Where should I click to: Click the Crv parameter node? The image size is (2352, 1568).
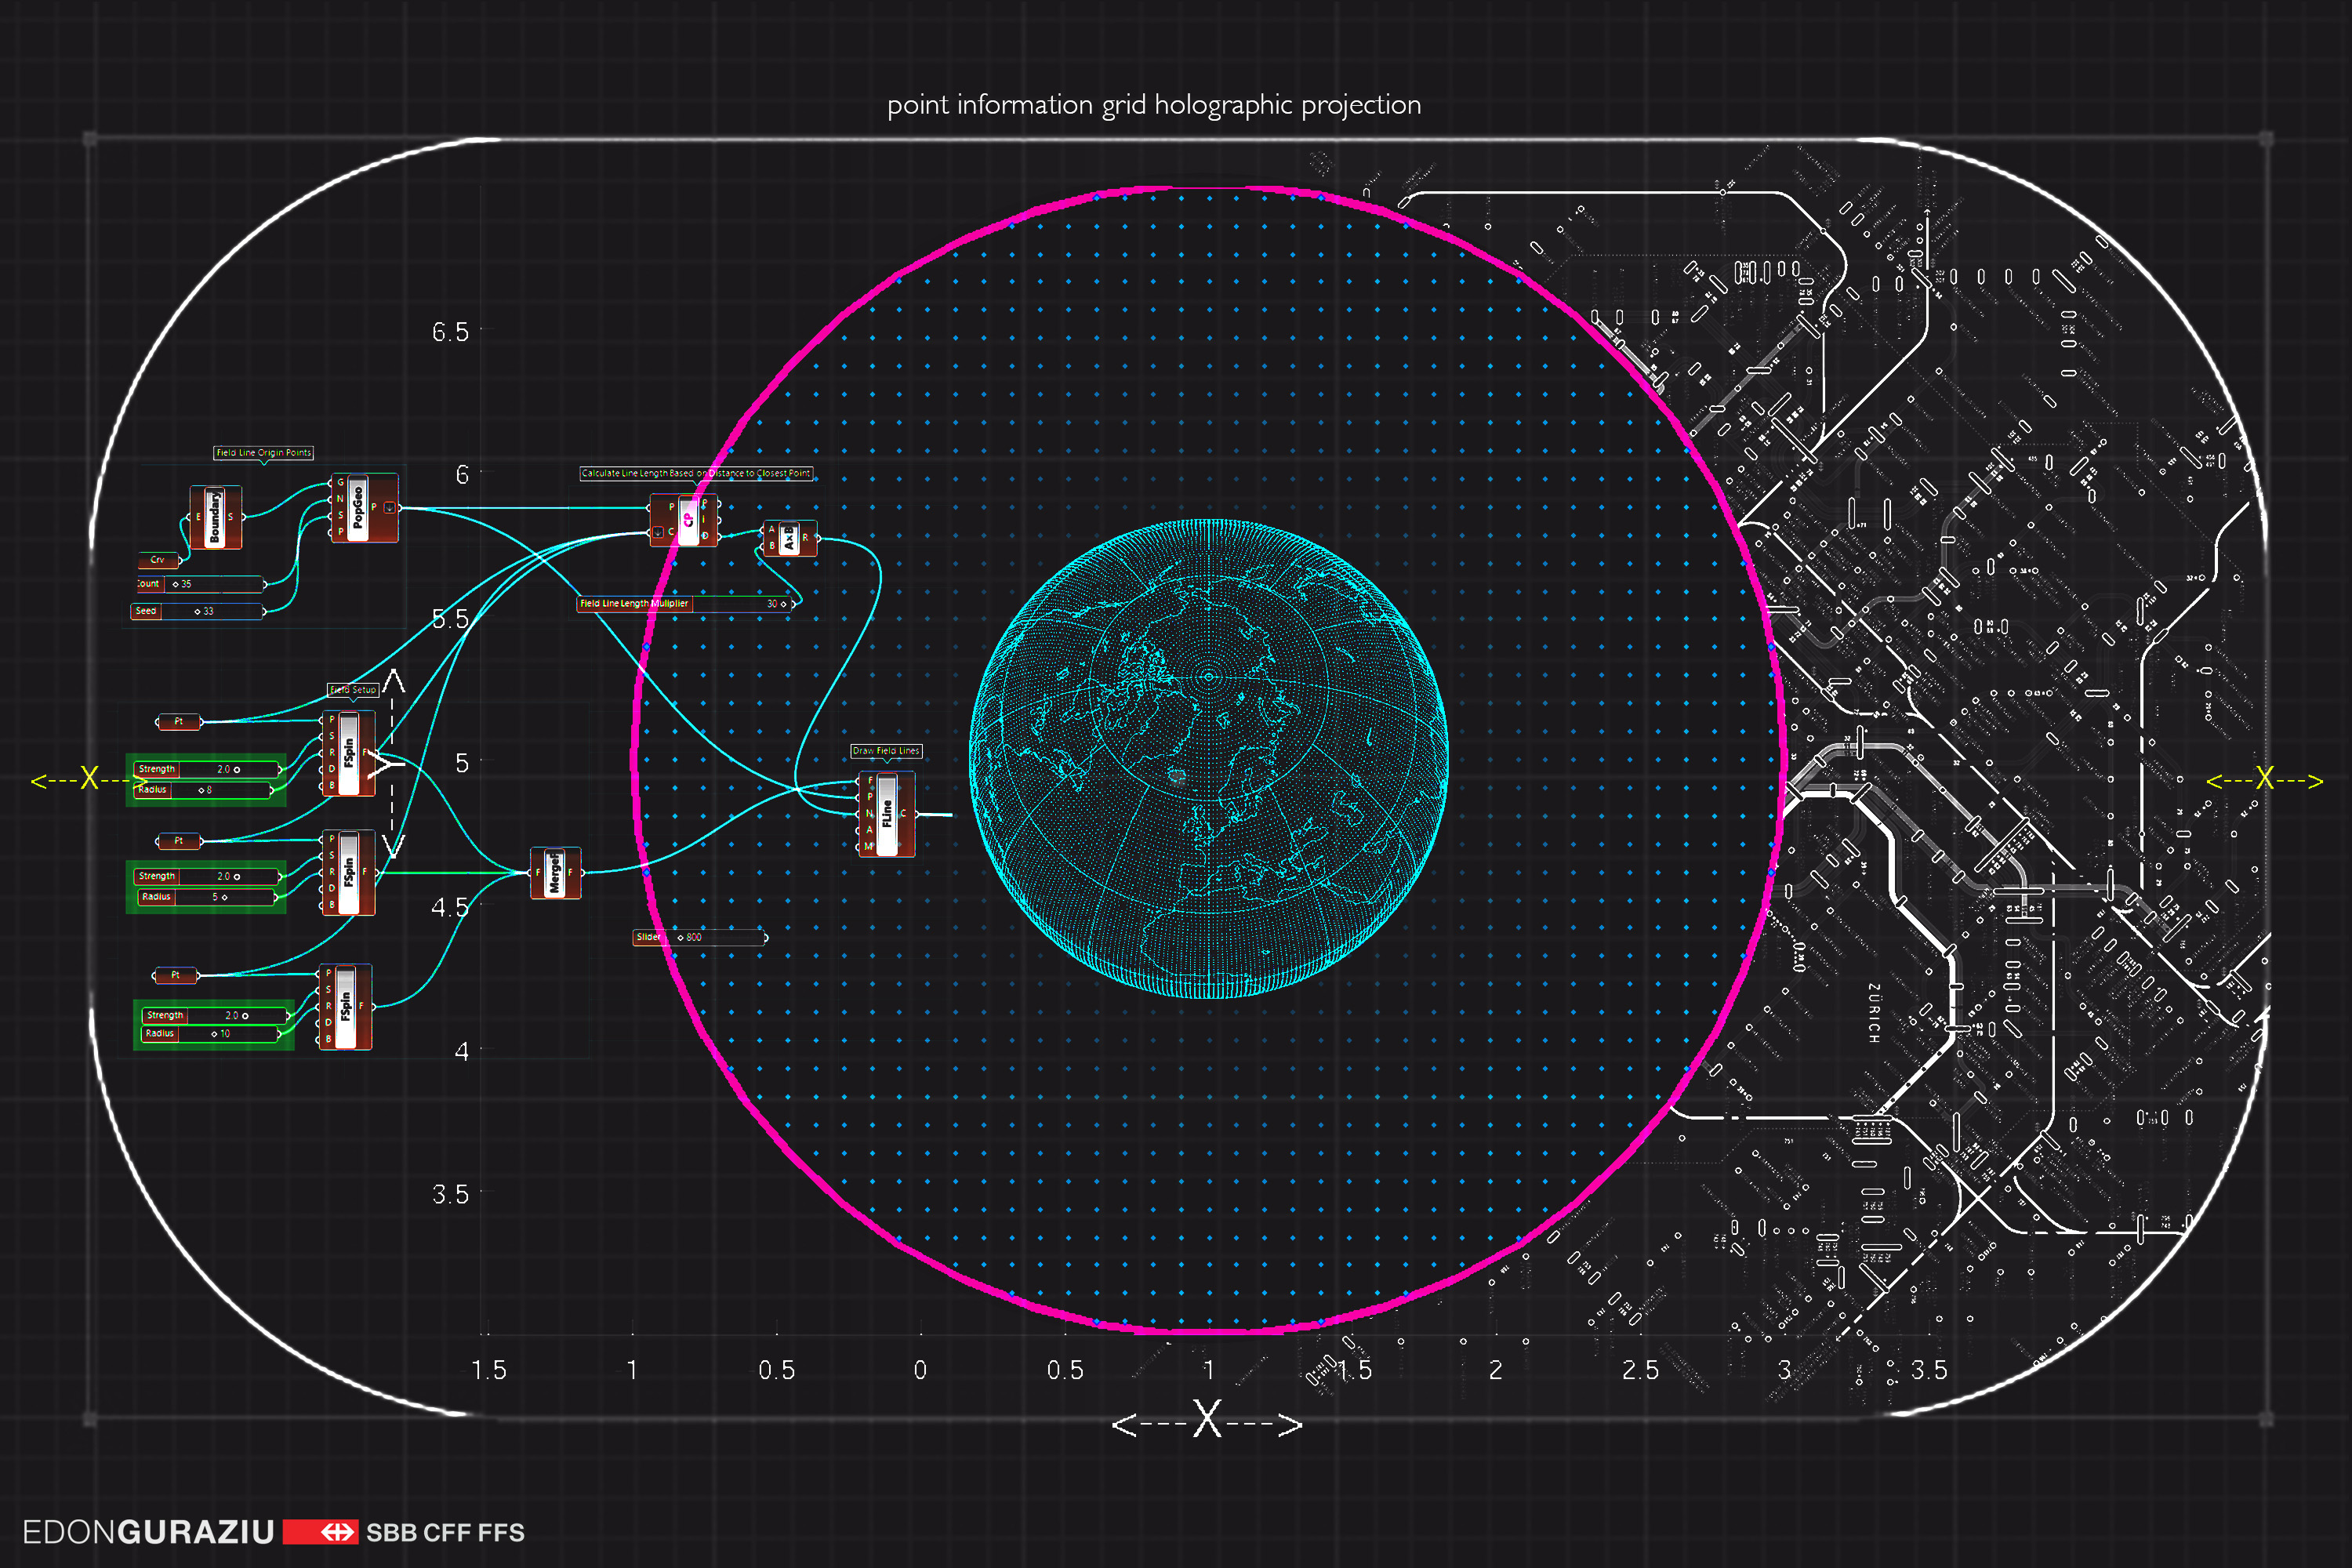coord(158,560)
